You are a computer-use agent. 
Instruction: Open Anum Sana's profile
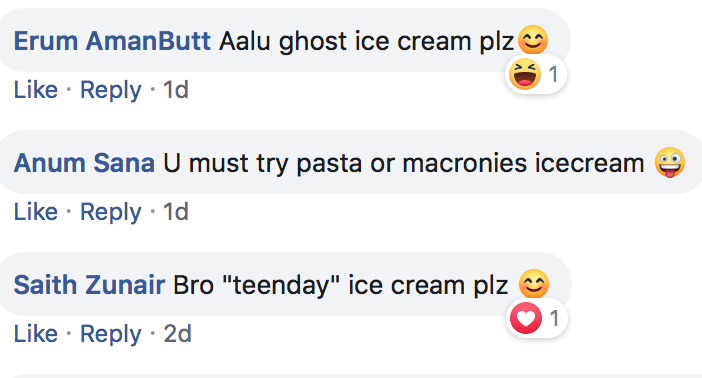[x=84, y=163]
